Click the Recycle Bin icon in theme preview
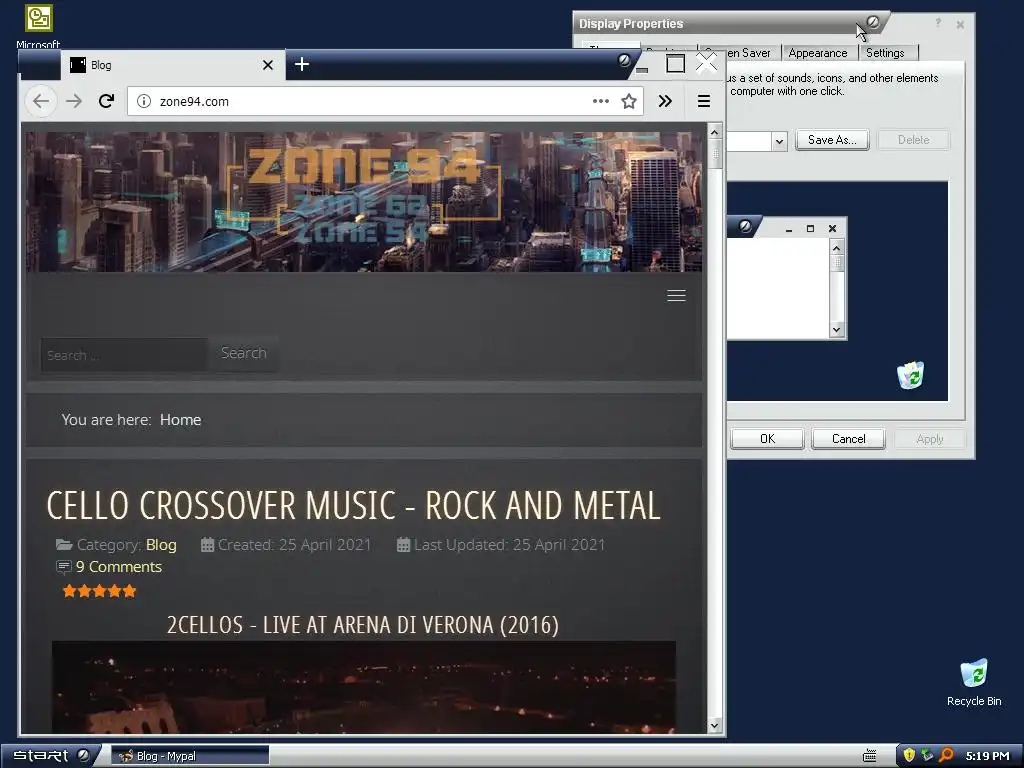The height and width of the screenshot is (768, 1024). (x=910, y=376)
